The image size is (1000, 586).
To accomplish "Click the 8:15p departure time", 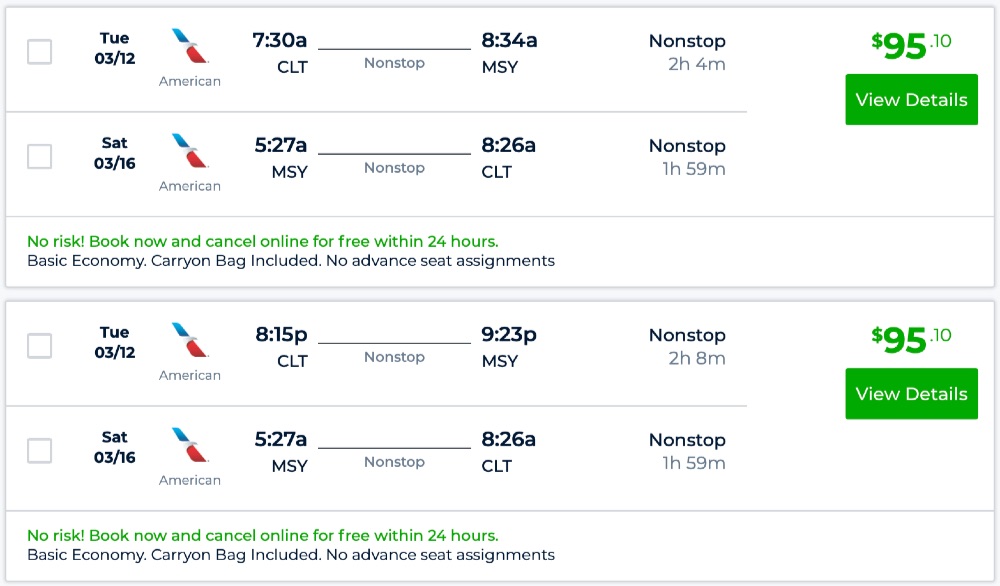I will click(281, 335).
